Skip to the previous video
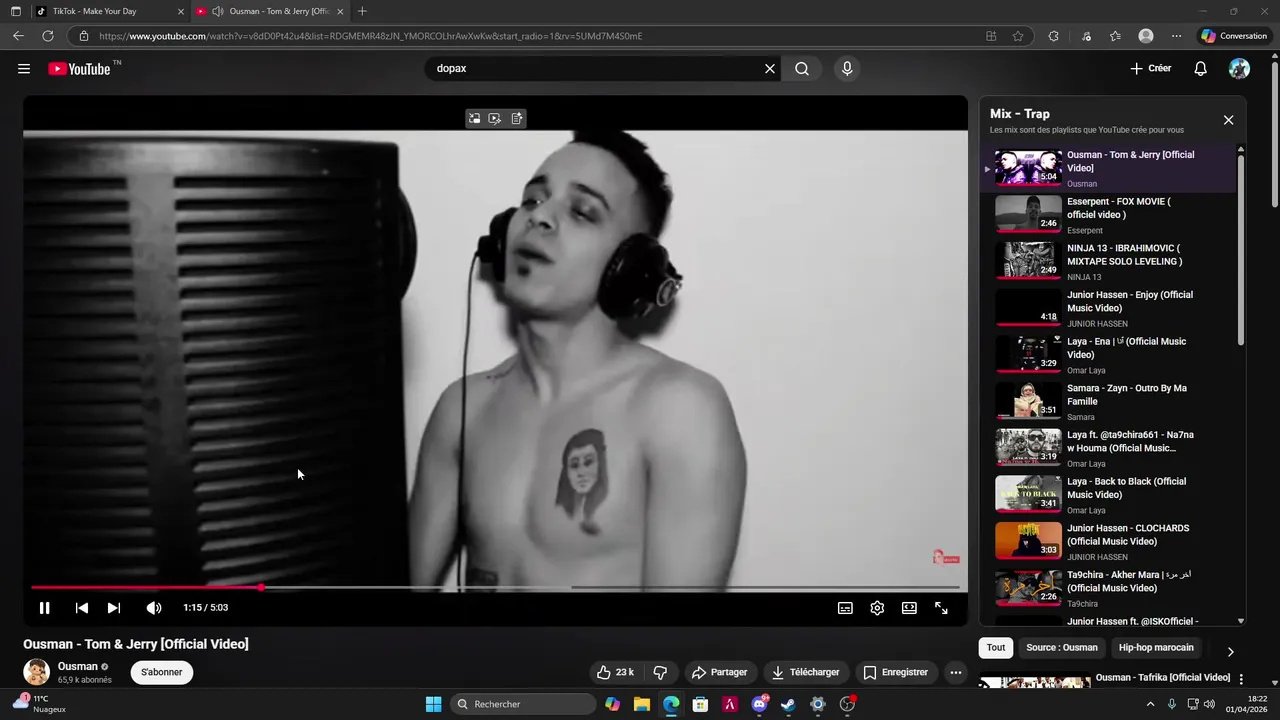1280x720 pixels. (82, 608)
